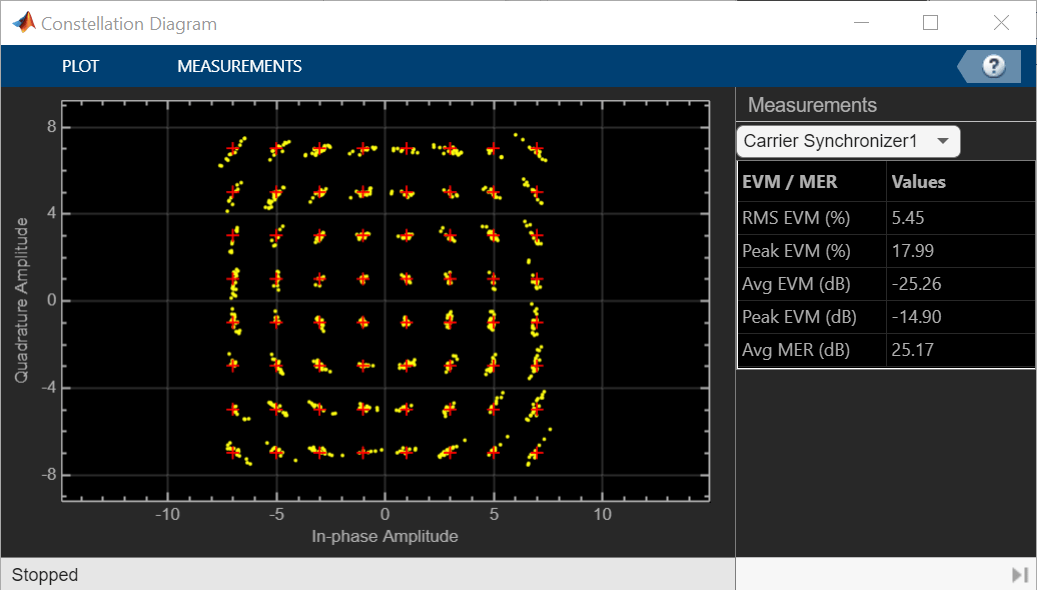This screenshot has width=1037, height=590.
Task: Maximize the Constellation Diagram window
Action: point(931,22)
